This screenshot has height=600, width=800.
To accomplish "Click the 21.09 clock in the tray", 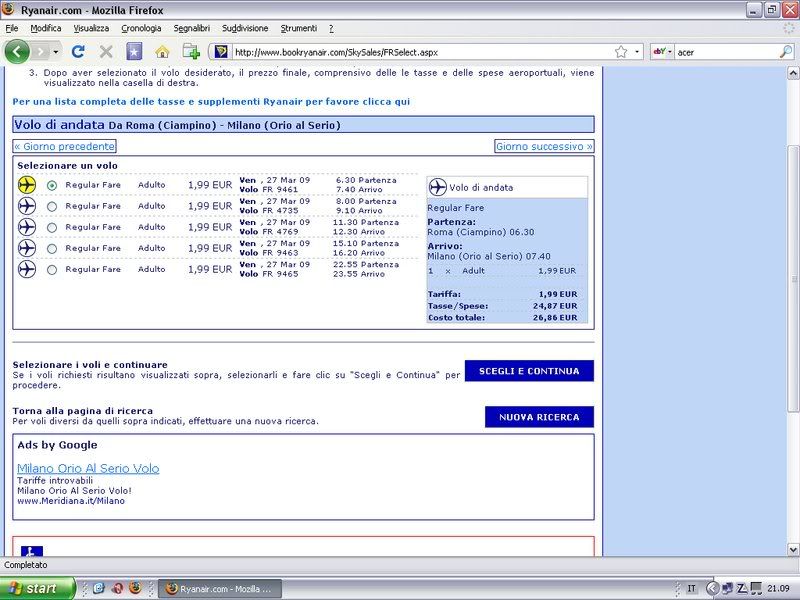I will tap(778, 588).
